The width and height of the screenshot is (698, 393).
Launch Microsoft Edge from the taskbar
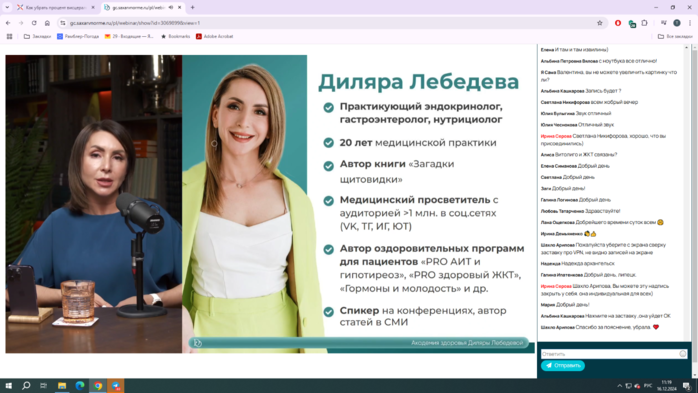pos(80,386)
